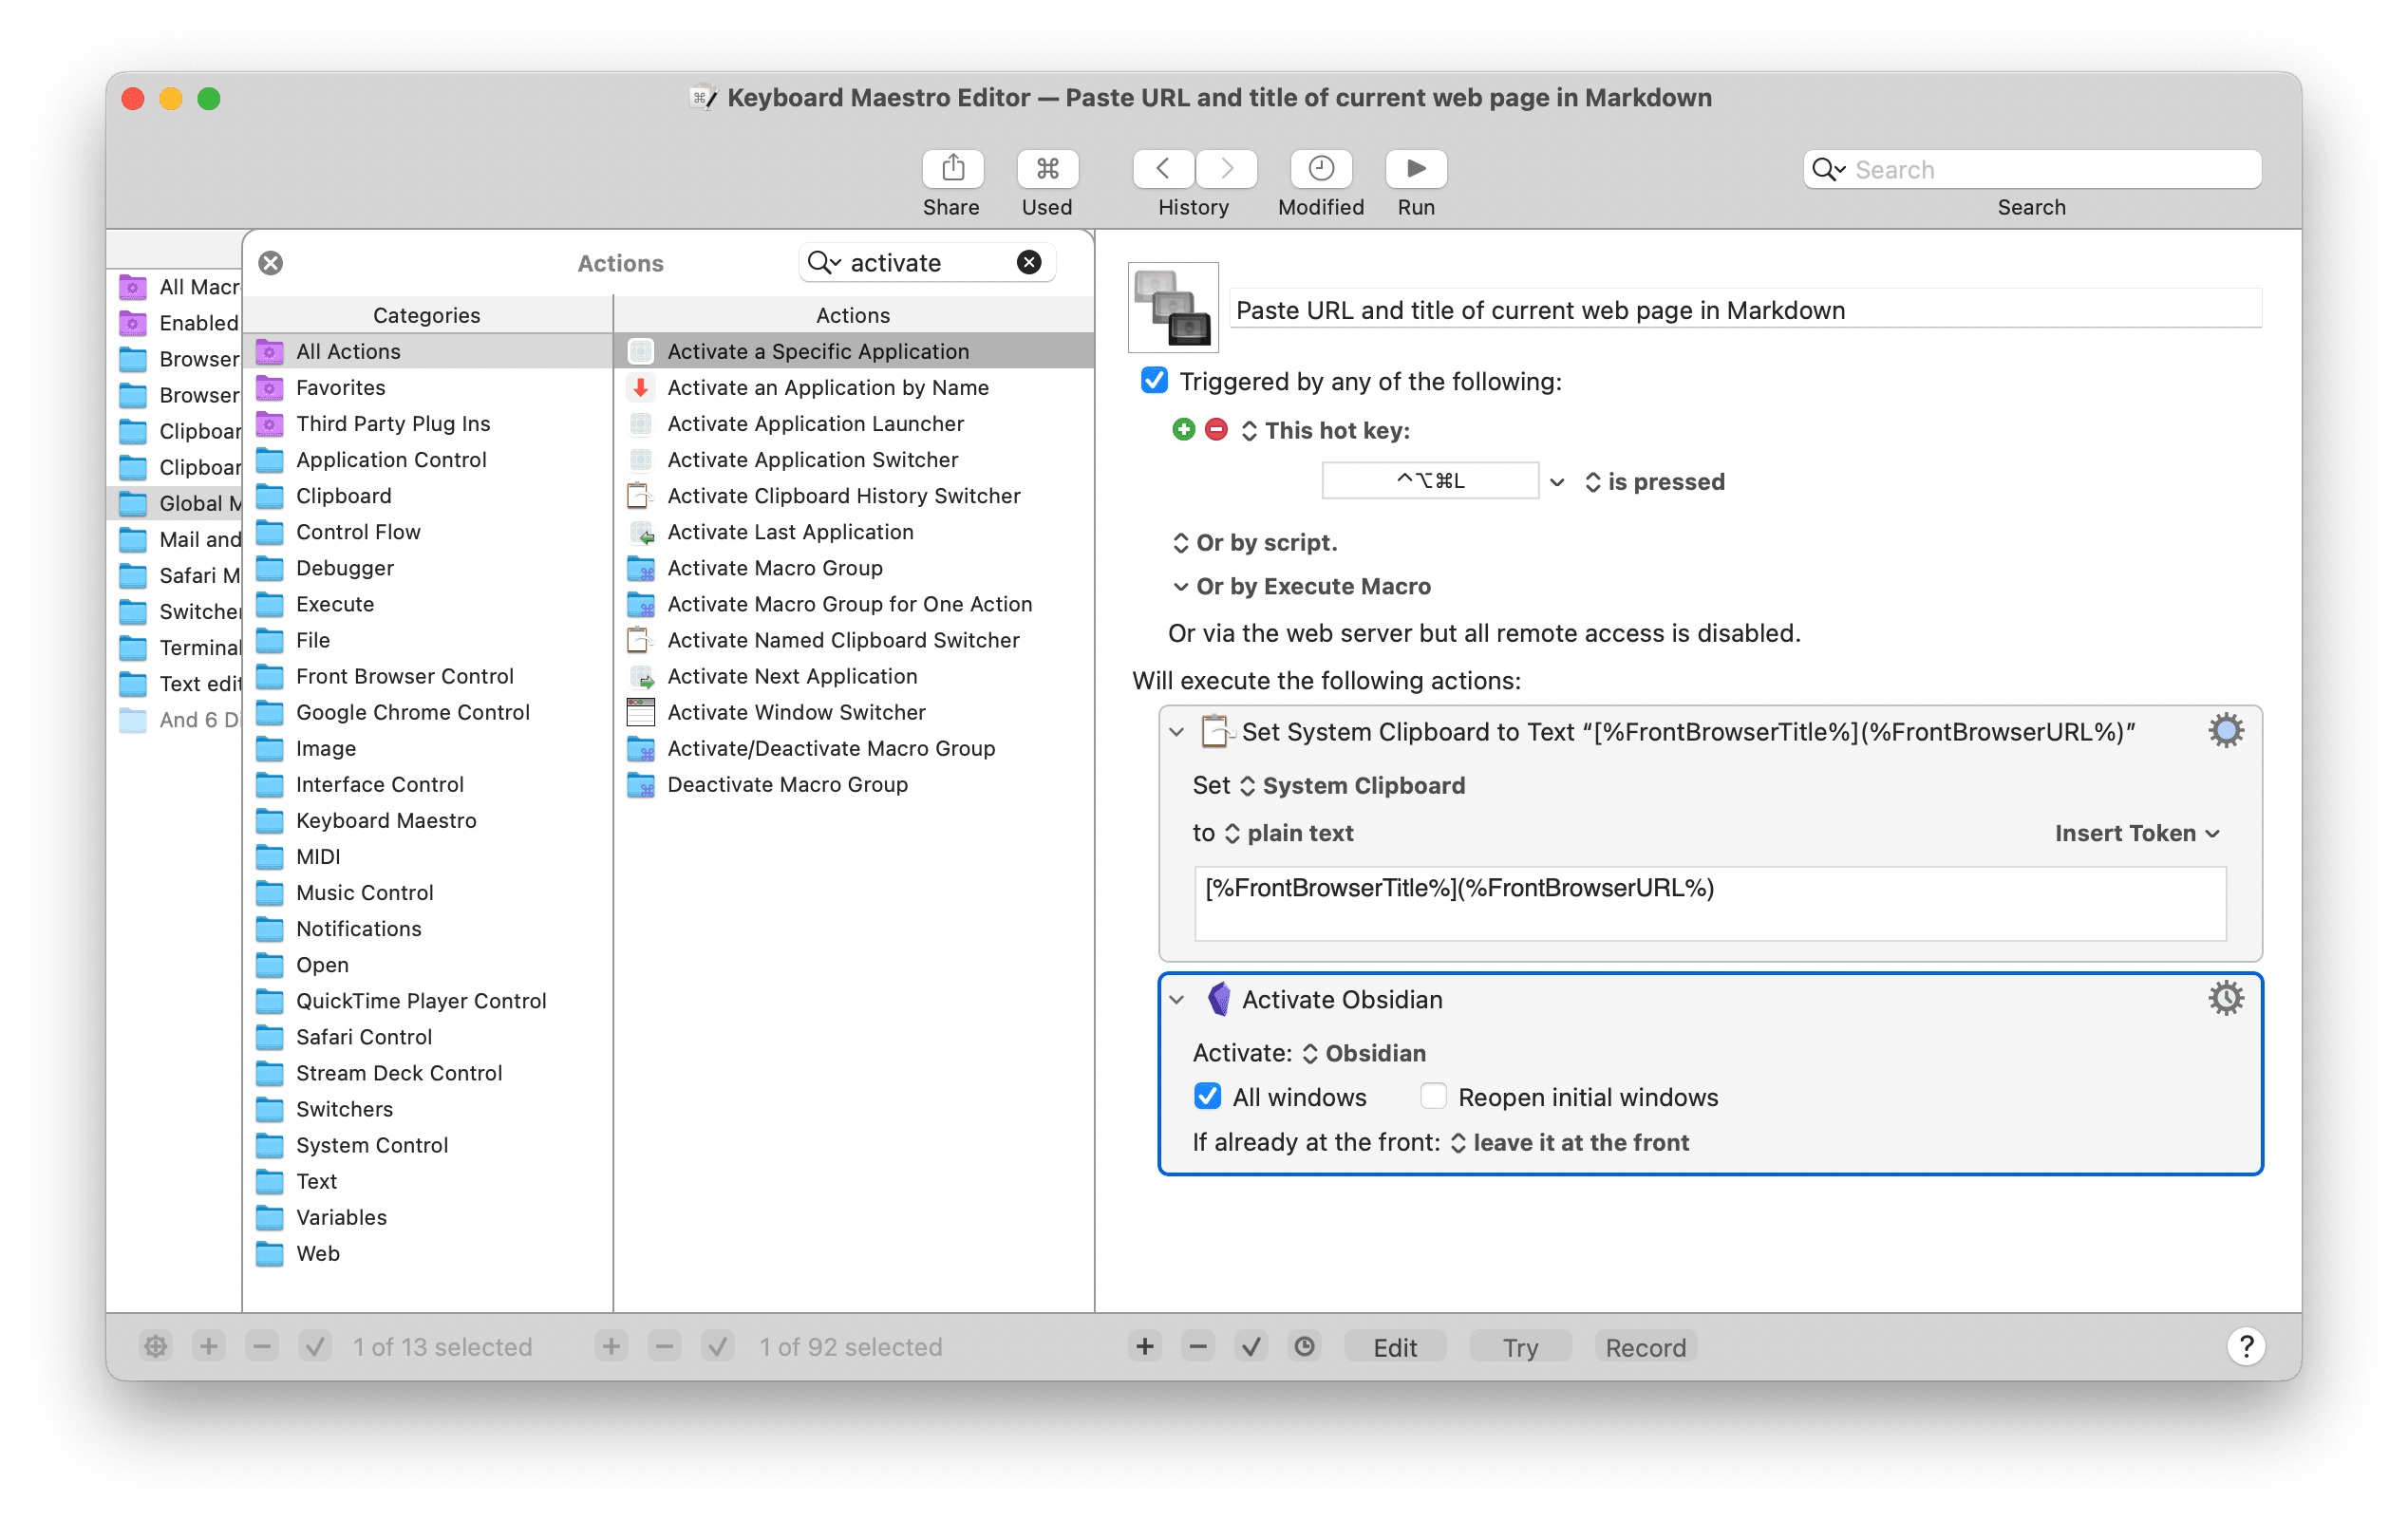Add a new macro group with plus button
This screenshot has height=1521, width=2408.
(x=208, y=1346)
